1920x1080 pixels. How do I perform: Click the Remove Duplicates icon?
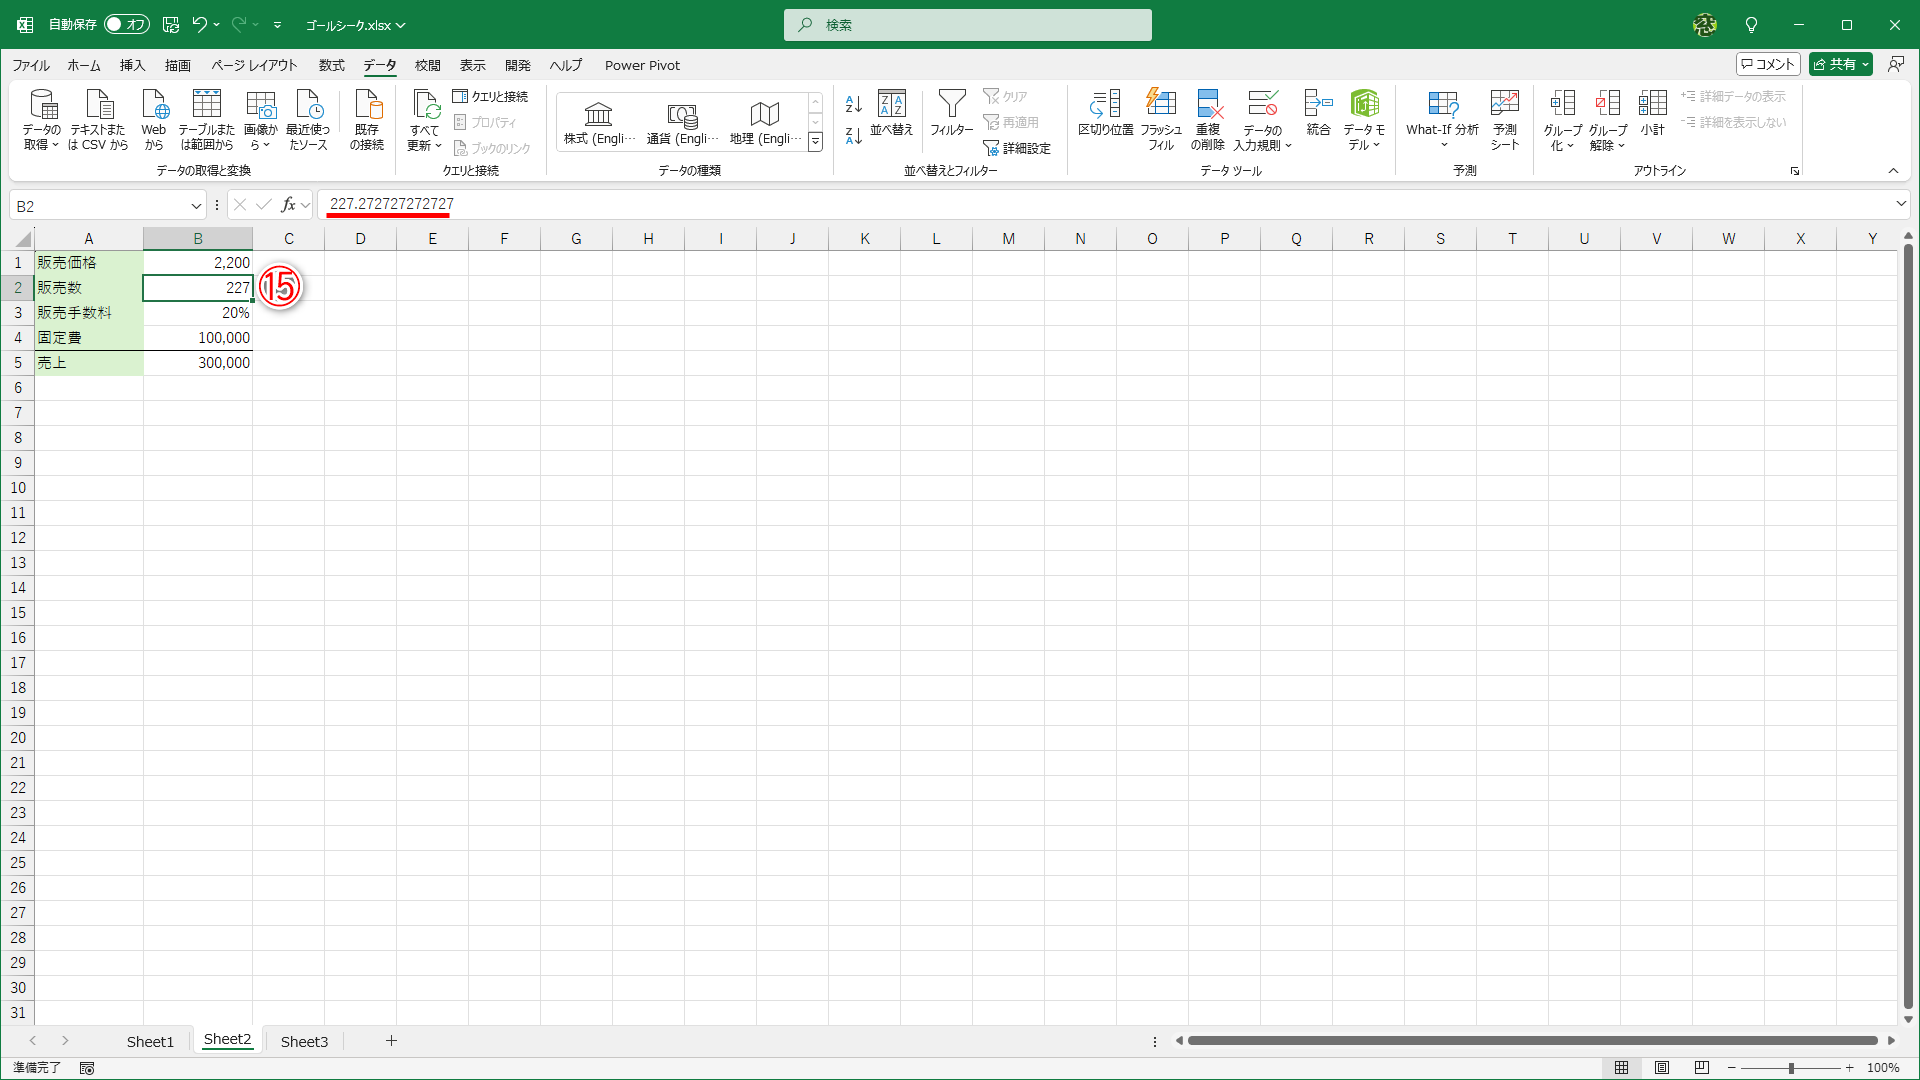pyautogui.click(x=1208, y=104)
